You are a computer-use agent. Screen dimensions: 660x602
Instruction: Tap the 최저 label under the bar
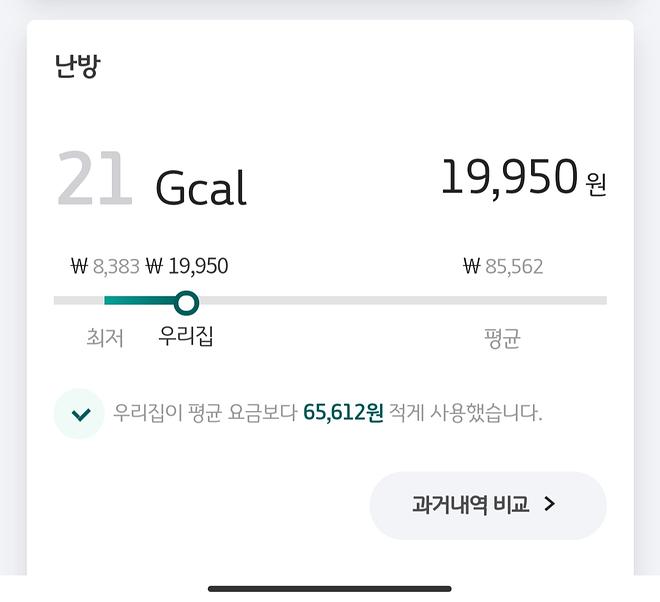(105, 338)
